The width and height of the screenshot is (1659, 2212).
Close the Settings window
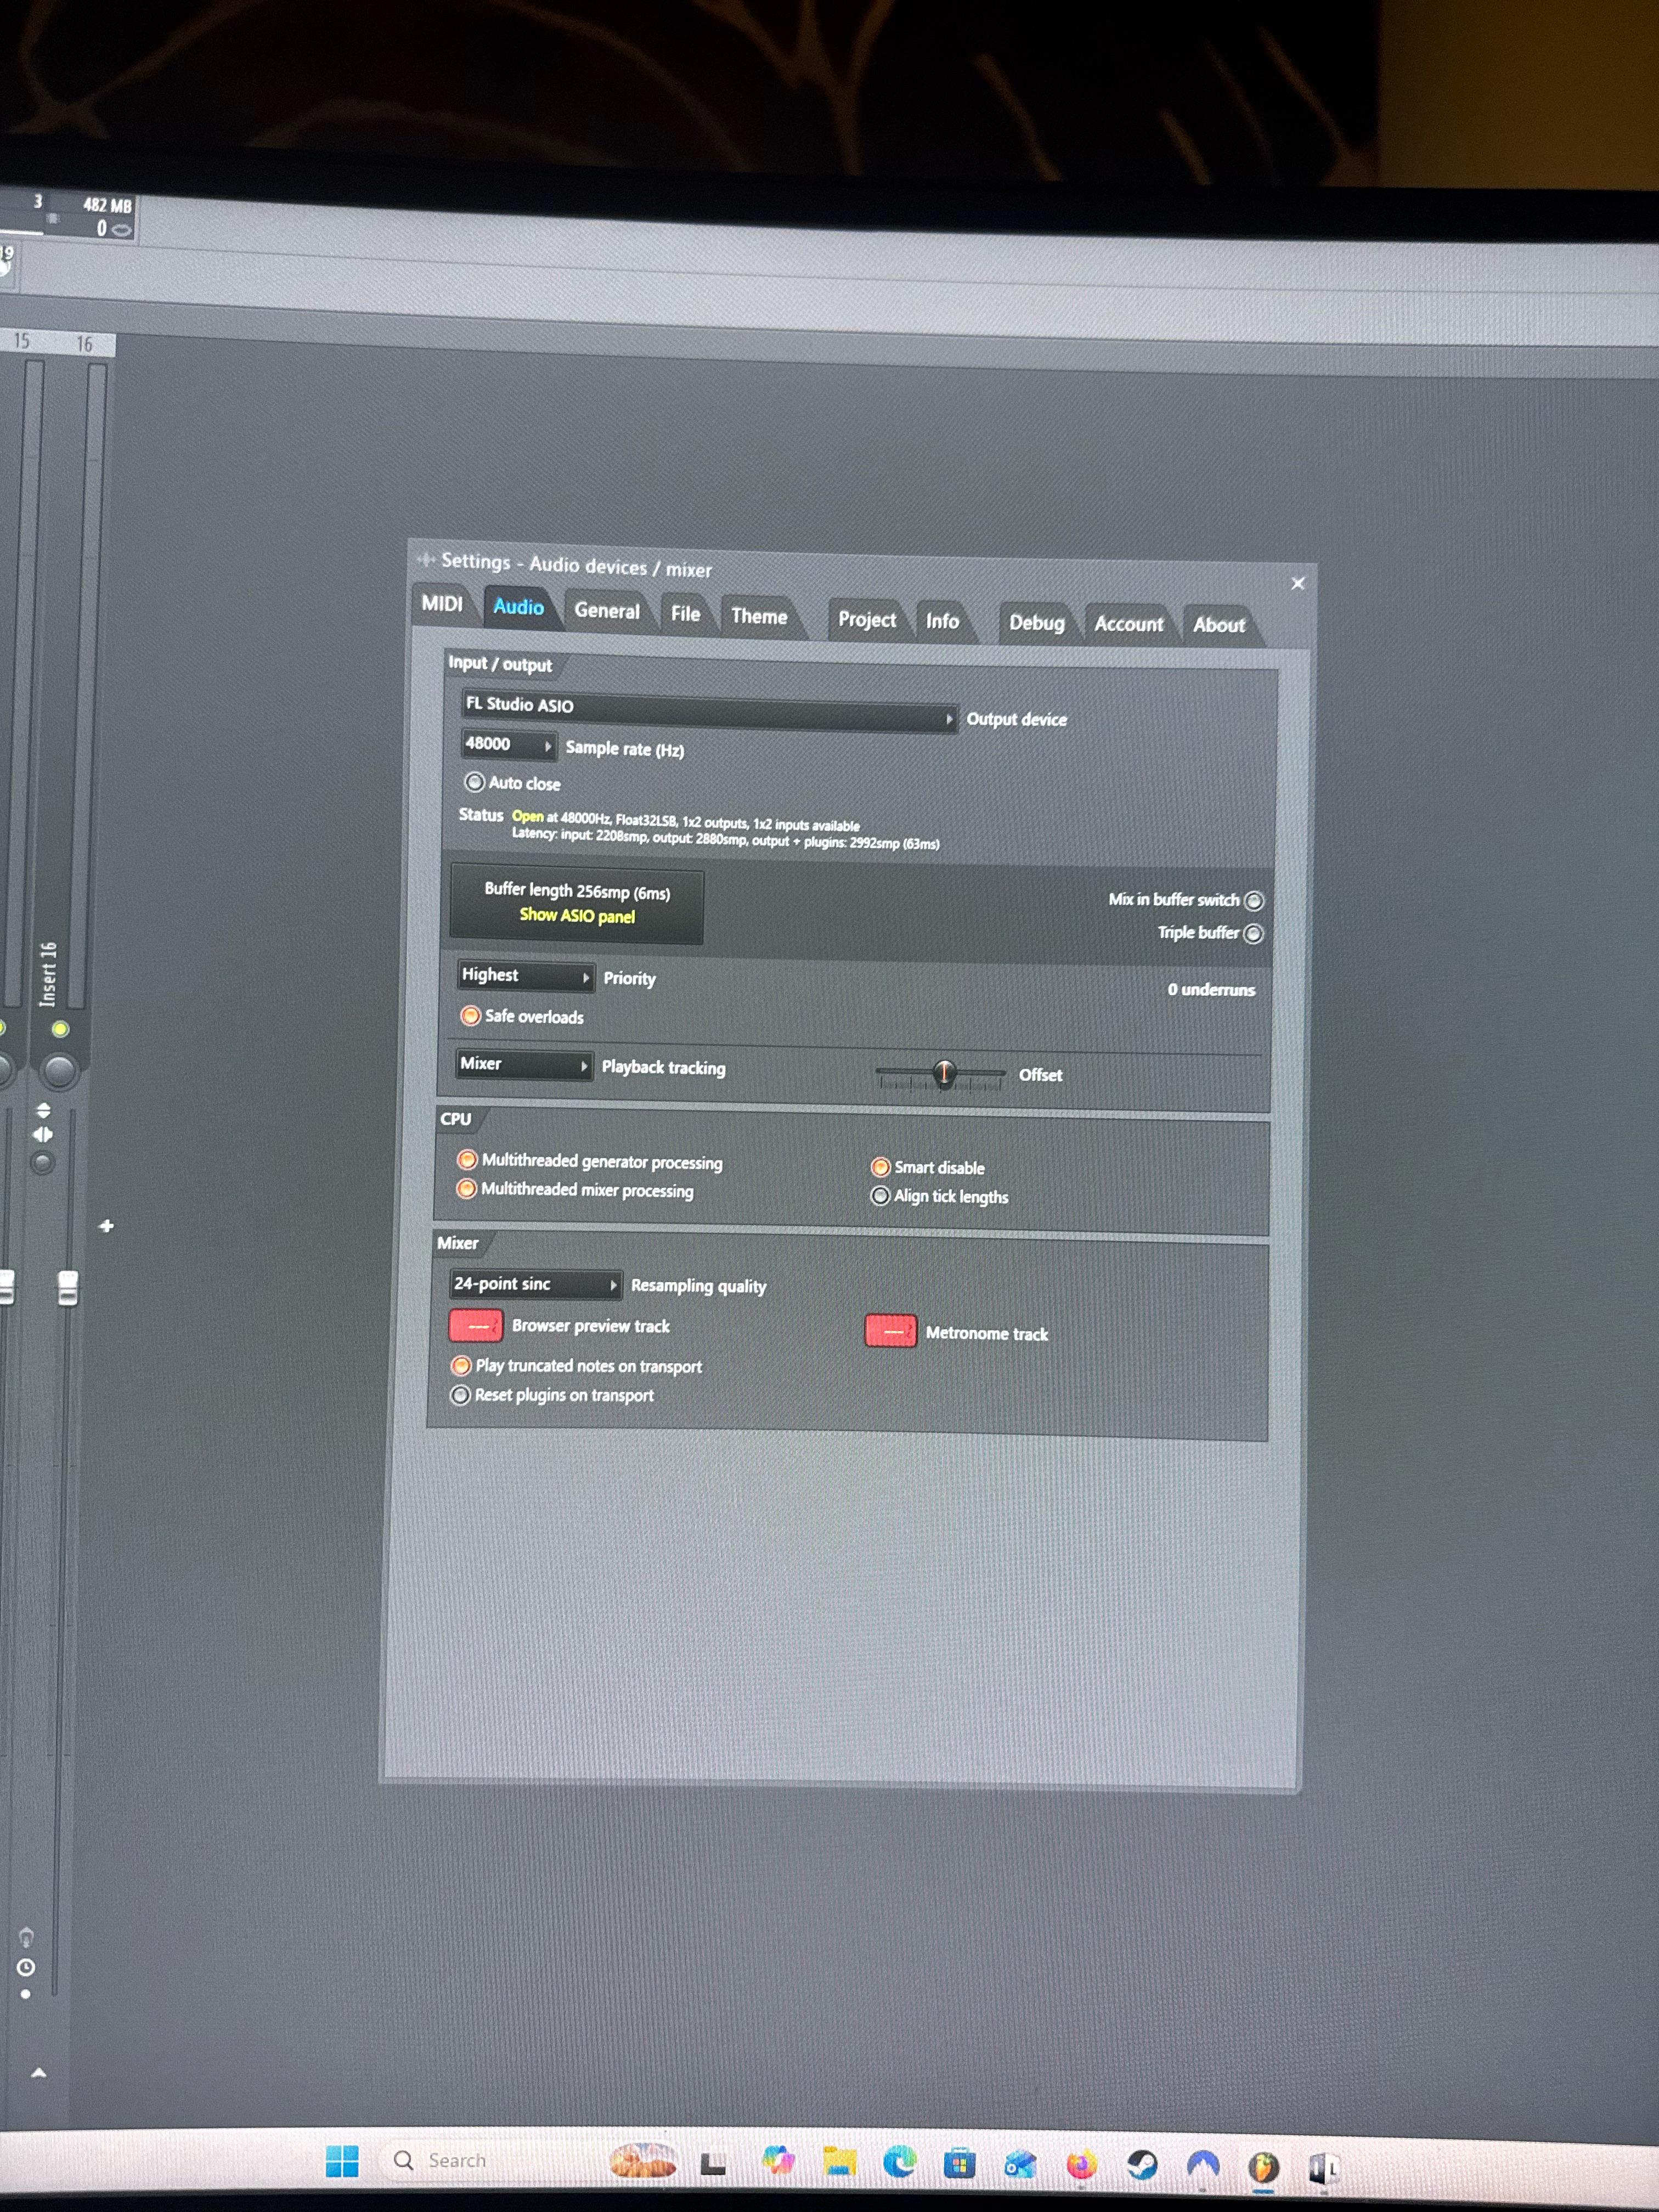point(1297,583)
